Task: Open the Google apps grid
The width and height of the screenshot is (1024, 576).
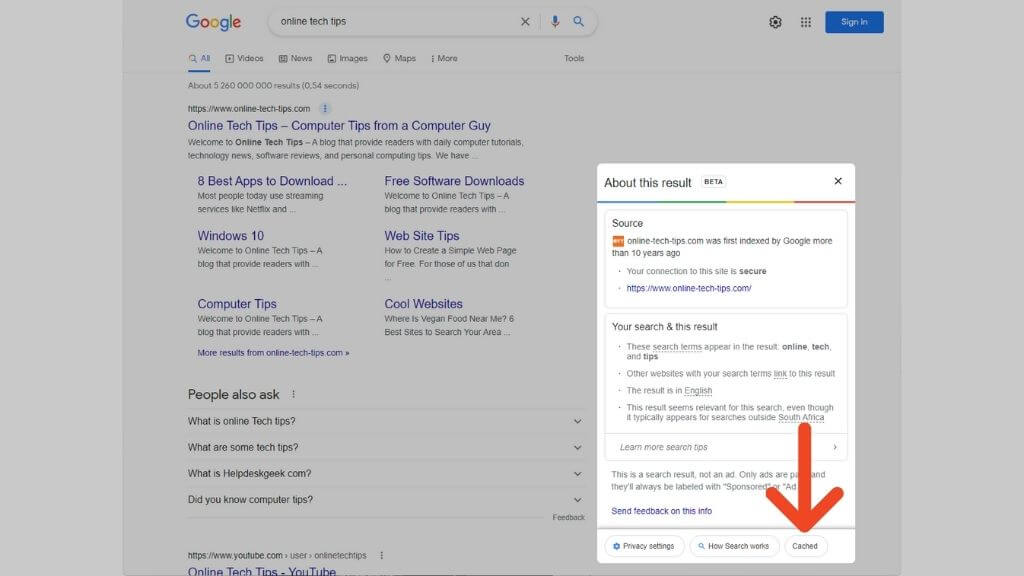Action: click(806, 22)
